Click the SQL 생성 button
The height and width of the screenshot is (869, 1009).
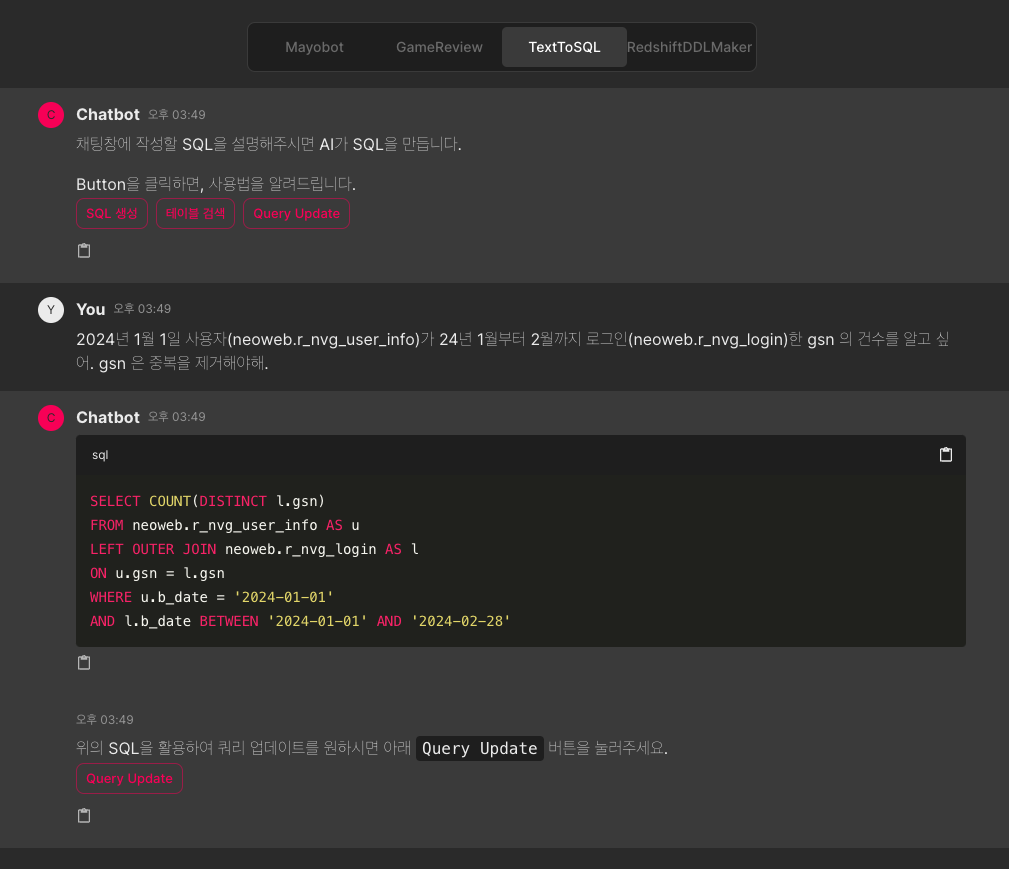[112, 214]
